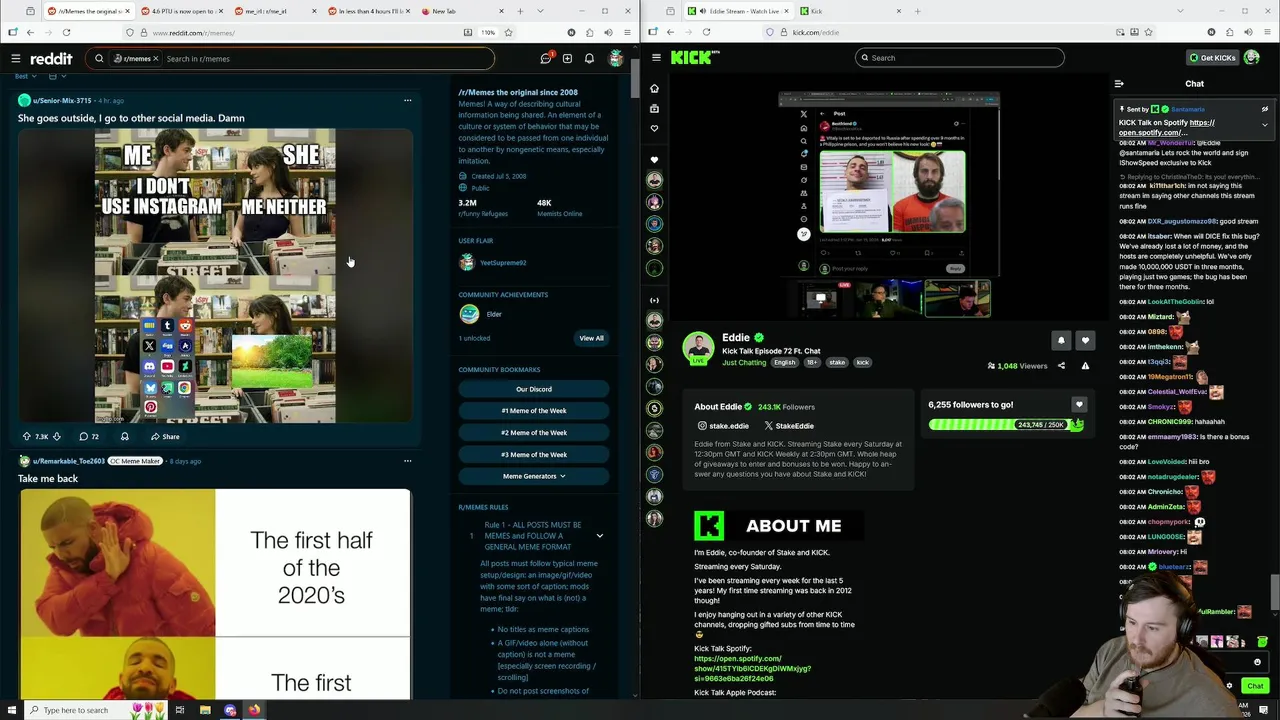This screenshot has height=720, width=1280.
Task: Expand Rule 1 in r/Memes rules
Action: [600, 536]
